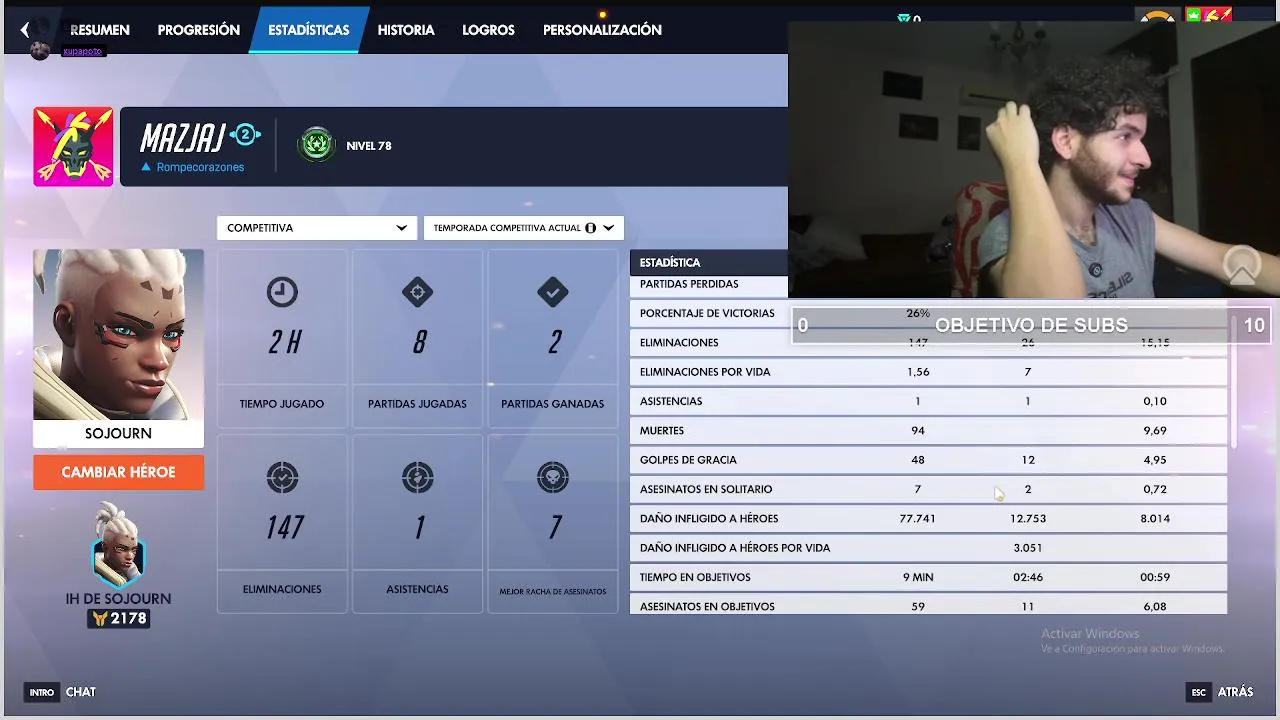Open the Competitiva game mode dropdown
The width and height of the screenshot is (1280, 720).
pyautogui.click(x=316, y=228)
